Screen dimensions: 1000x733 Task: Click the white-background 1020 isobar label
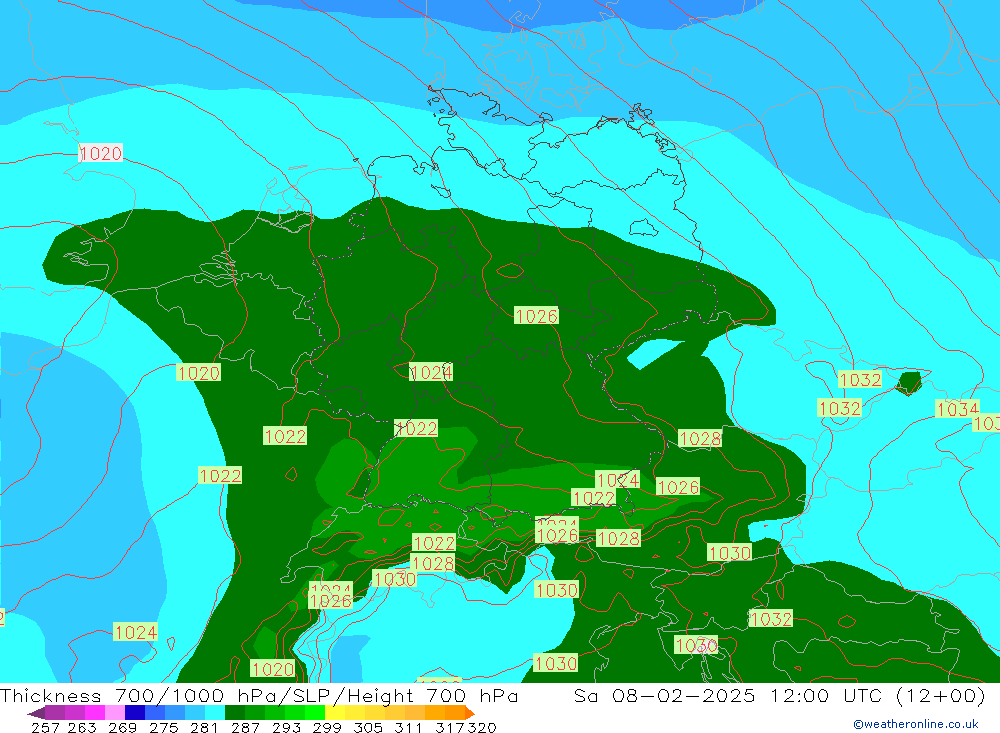click(x=101, y=153)
